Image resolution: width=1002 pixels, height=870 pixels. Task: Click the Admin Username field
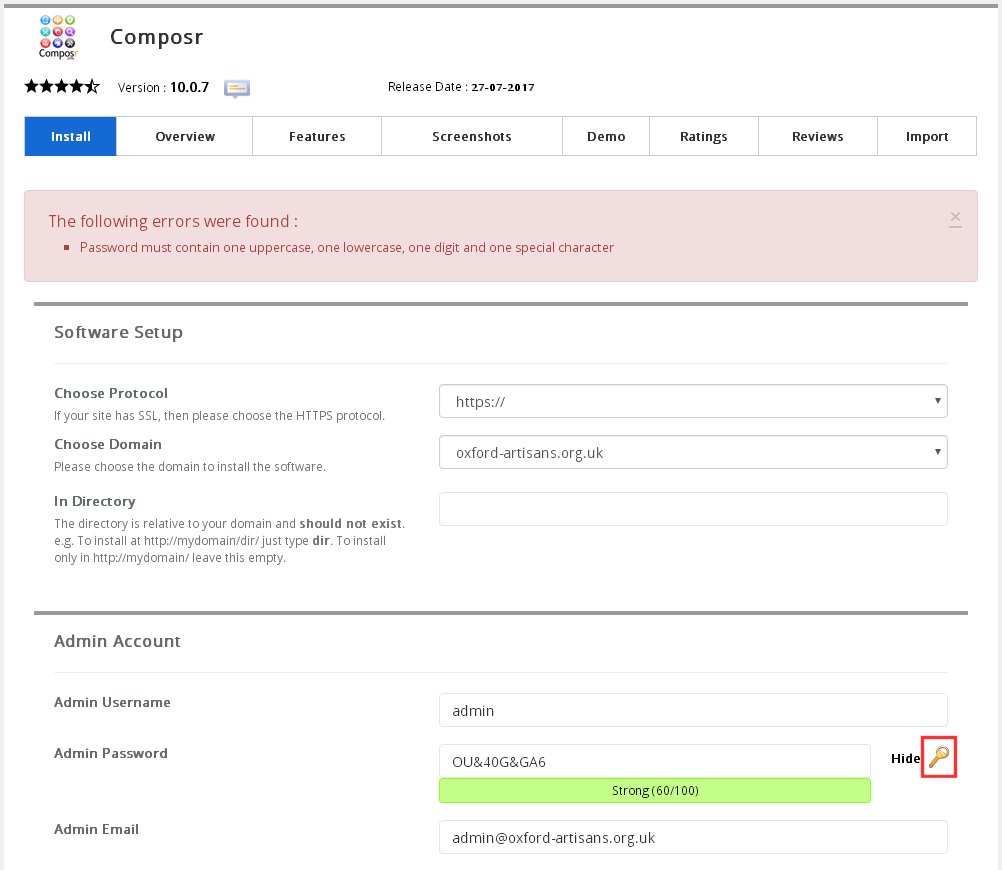point(693,711)
